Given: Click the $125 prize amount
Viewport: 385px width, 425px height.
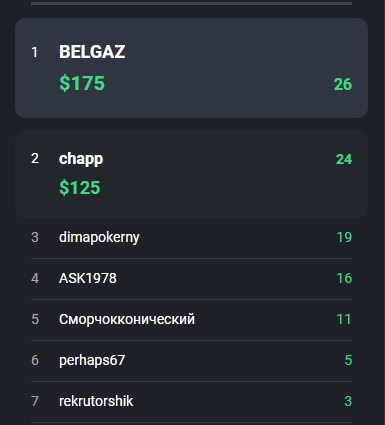Looking at the screenshot, I should tap(80, 187).
